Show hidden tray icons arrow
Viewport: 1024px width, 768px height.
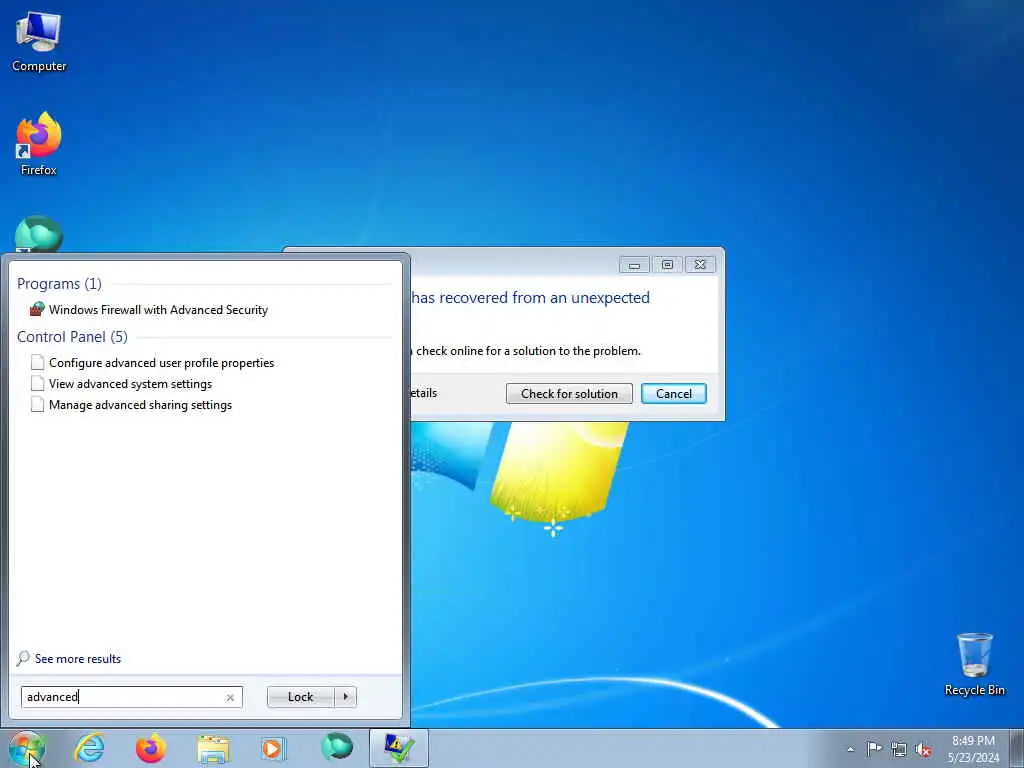coord(850,749)
